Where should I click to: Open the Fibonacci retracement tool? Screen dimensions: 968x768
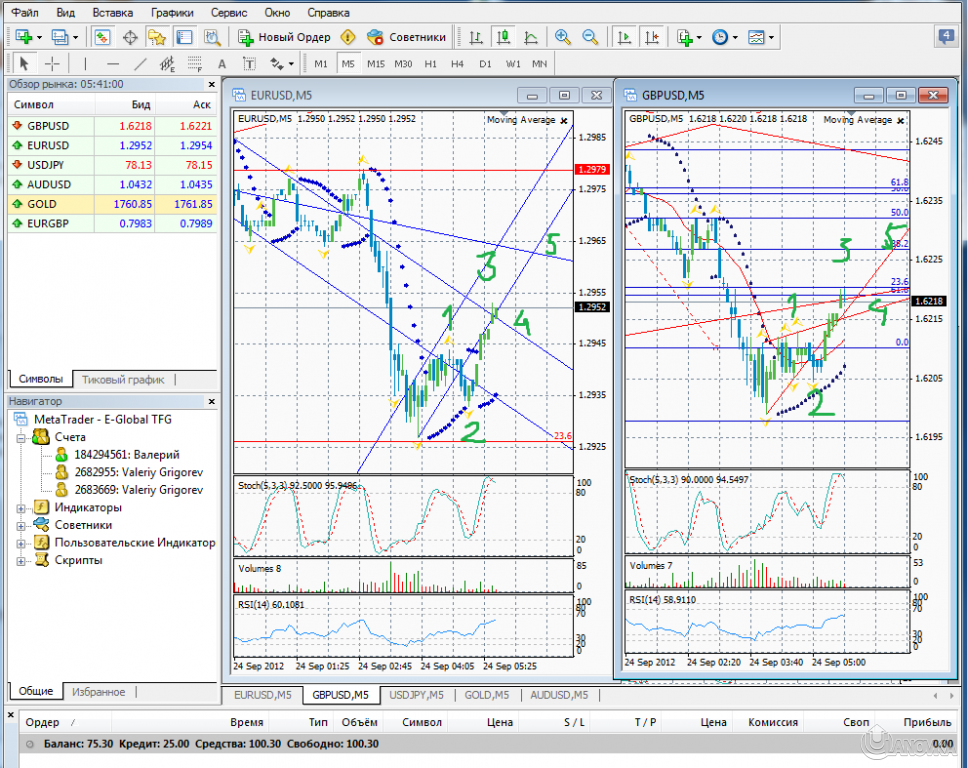[x=195, y=64]
